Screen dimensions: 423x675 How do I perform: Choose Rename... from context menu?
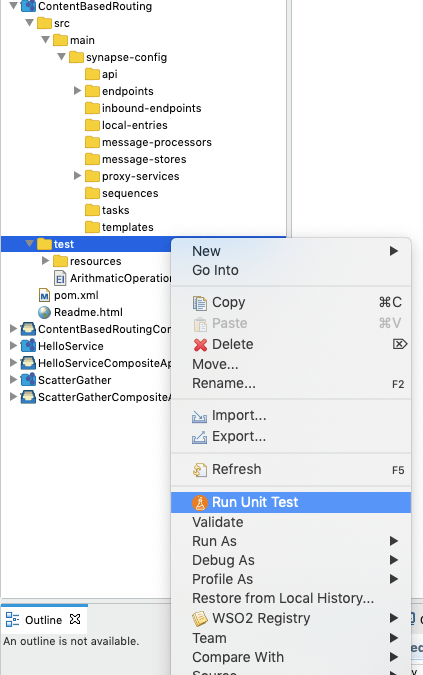[291, 384]
